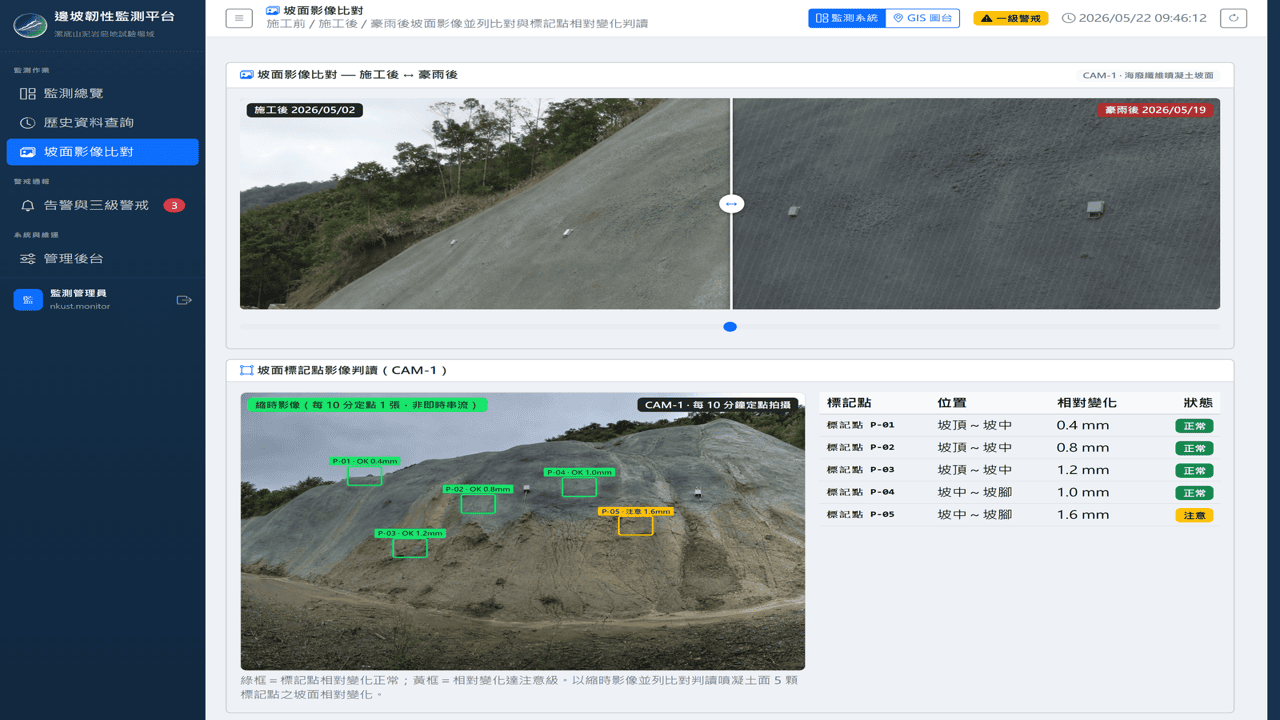Click the frame icon in 坡面標記點影像判讀 header
This screenshot has height=720, width=1280.
[x=246, y=370]
